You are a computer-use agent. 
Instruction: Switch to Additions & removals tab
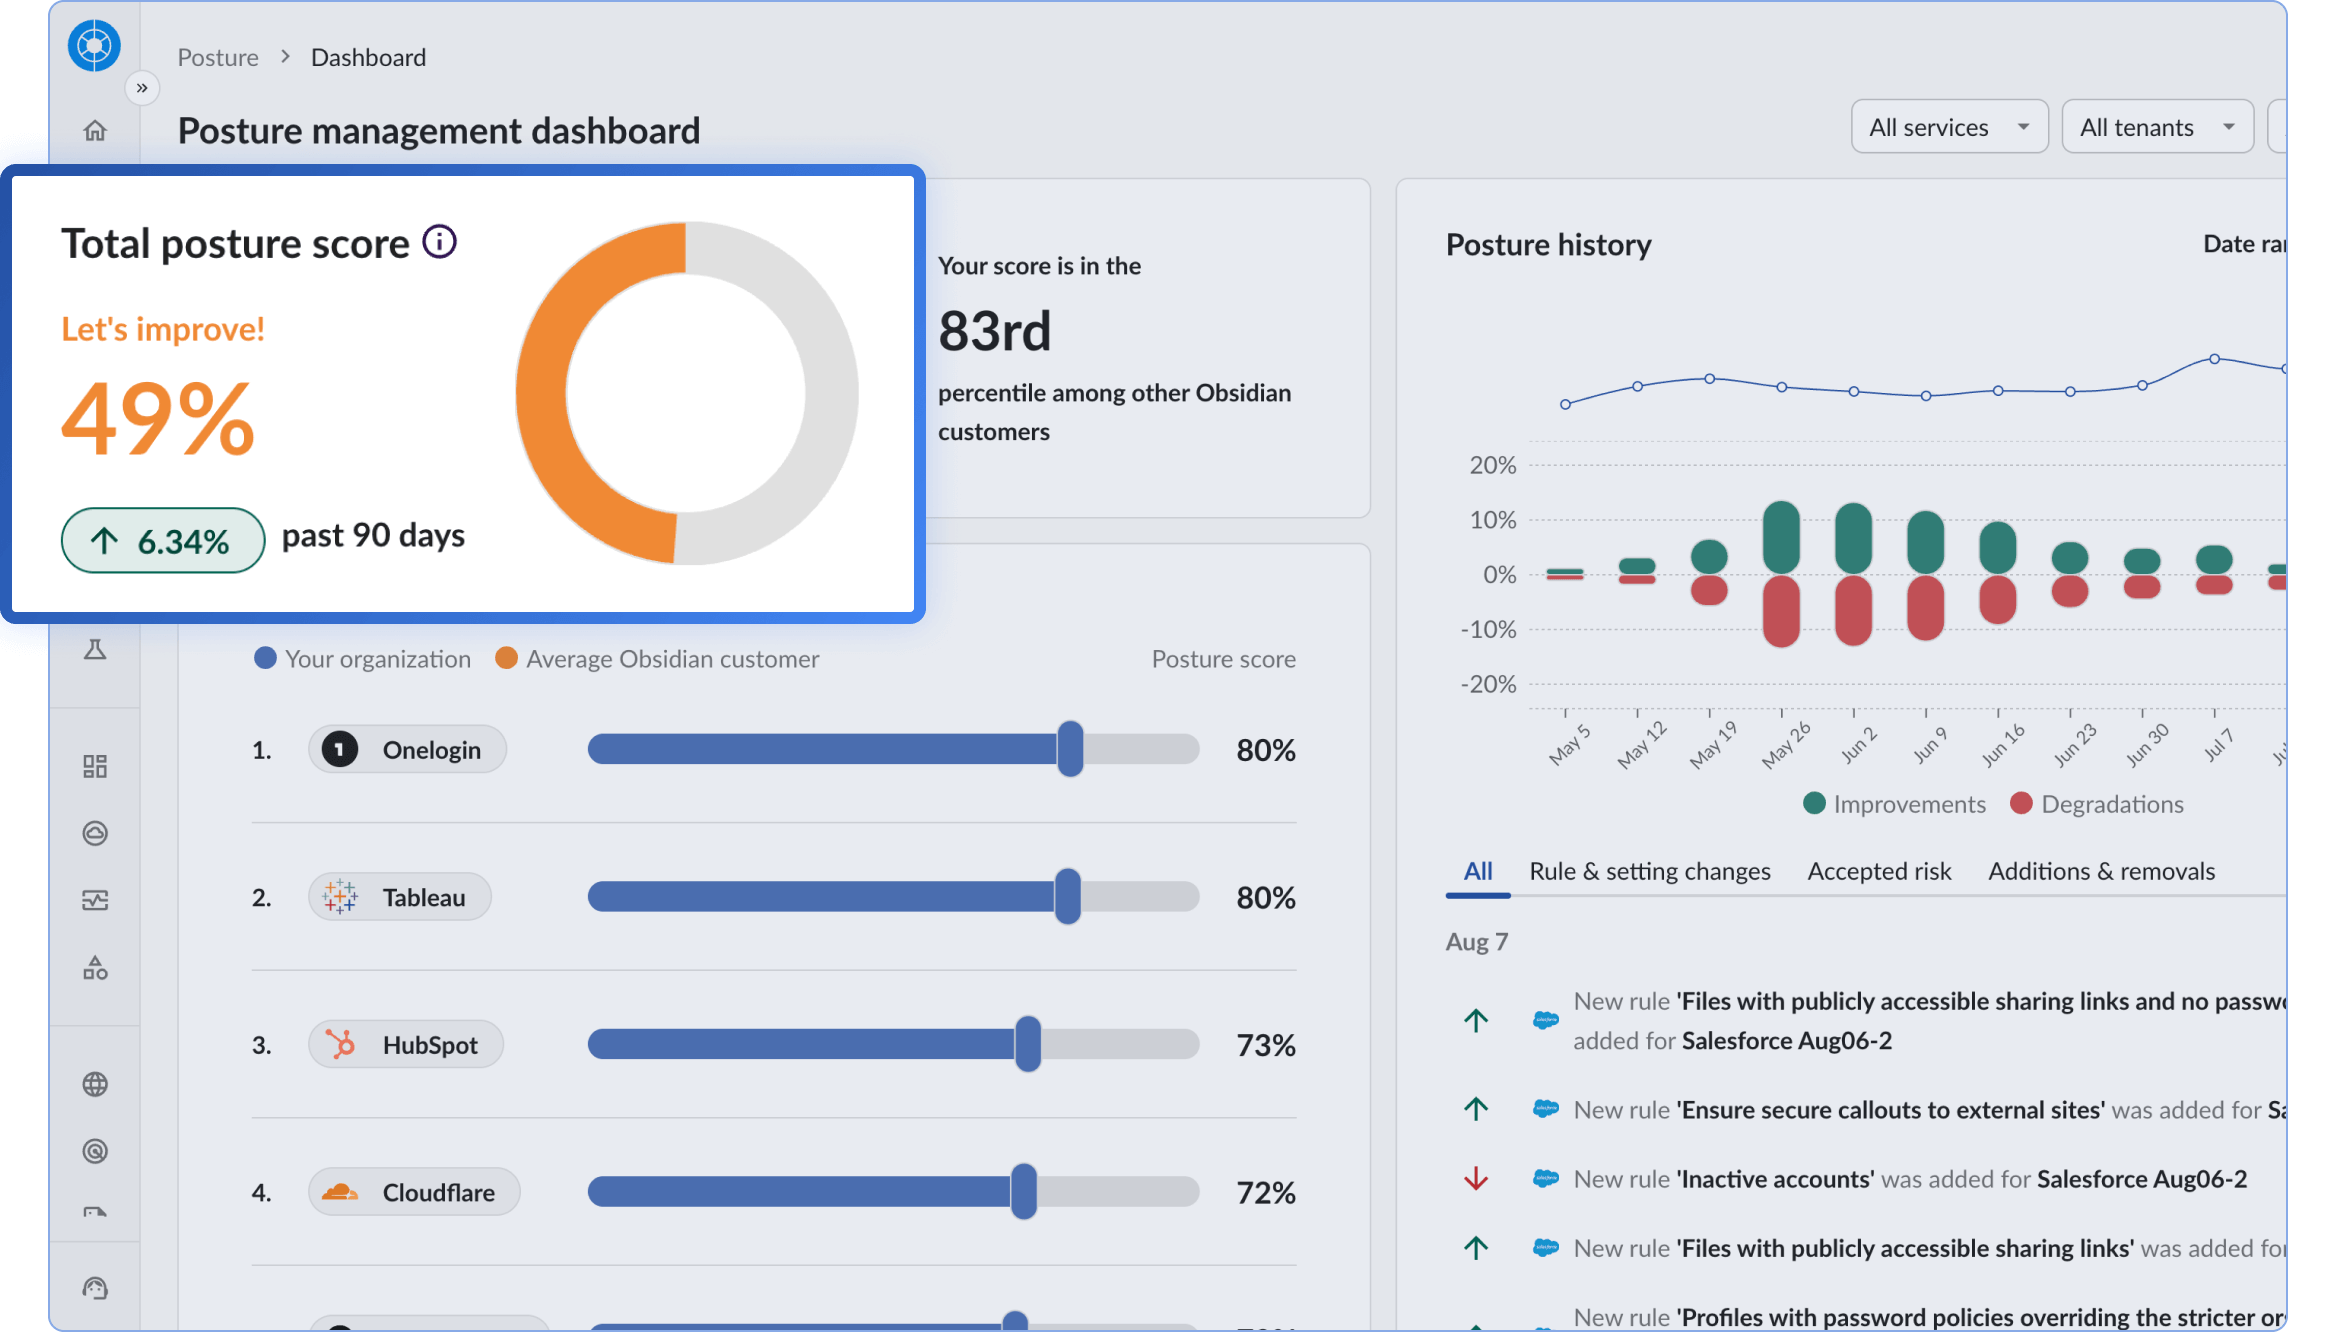[2101, 871]
